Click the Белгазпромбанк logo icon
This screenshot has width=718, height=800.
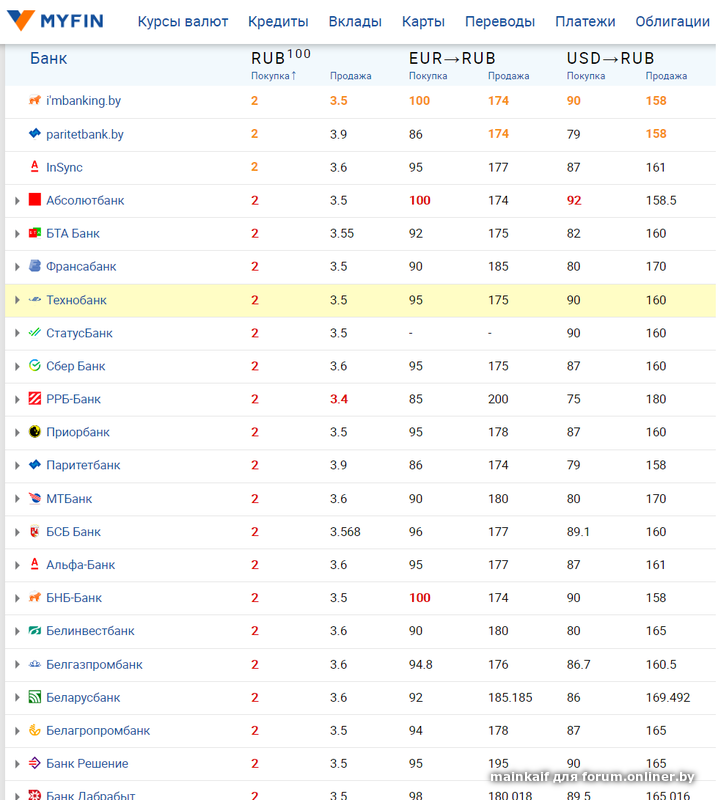[x=35, y=664]
